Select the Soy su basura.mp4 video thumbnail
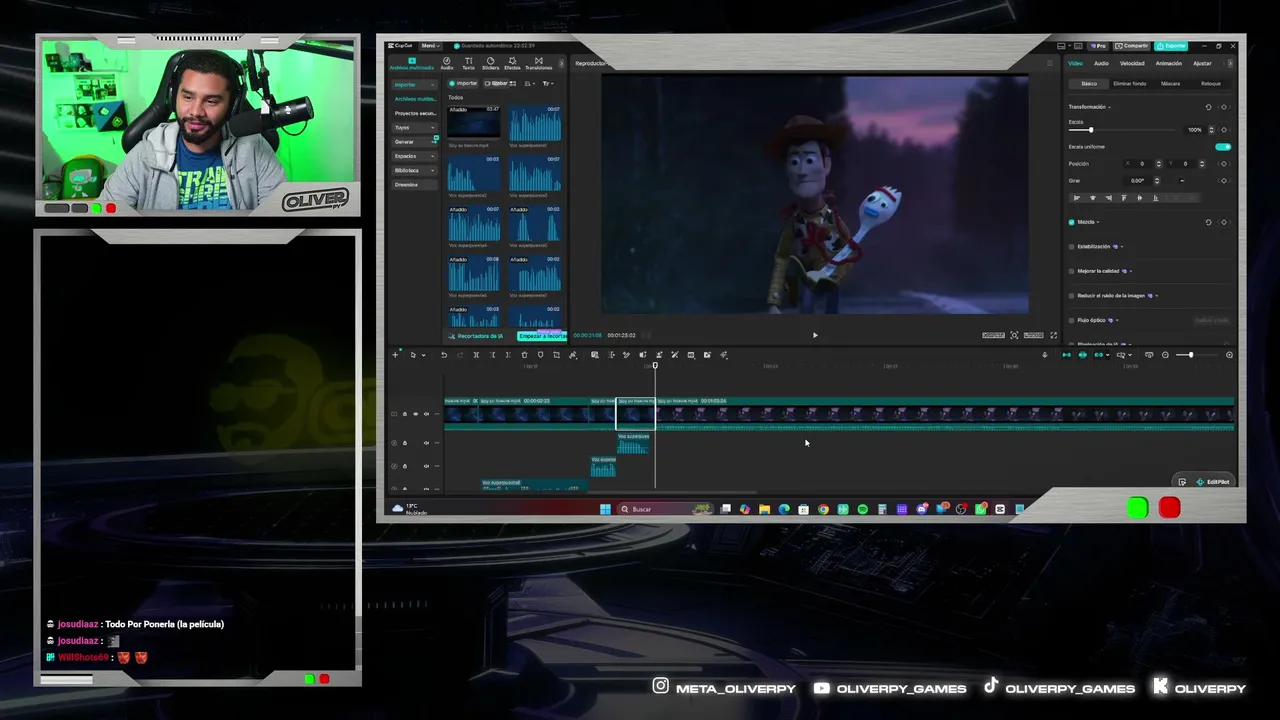 (x=473, y=123)
